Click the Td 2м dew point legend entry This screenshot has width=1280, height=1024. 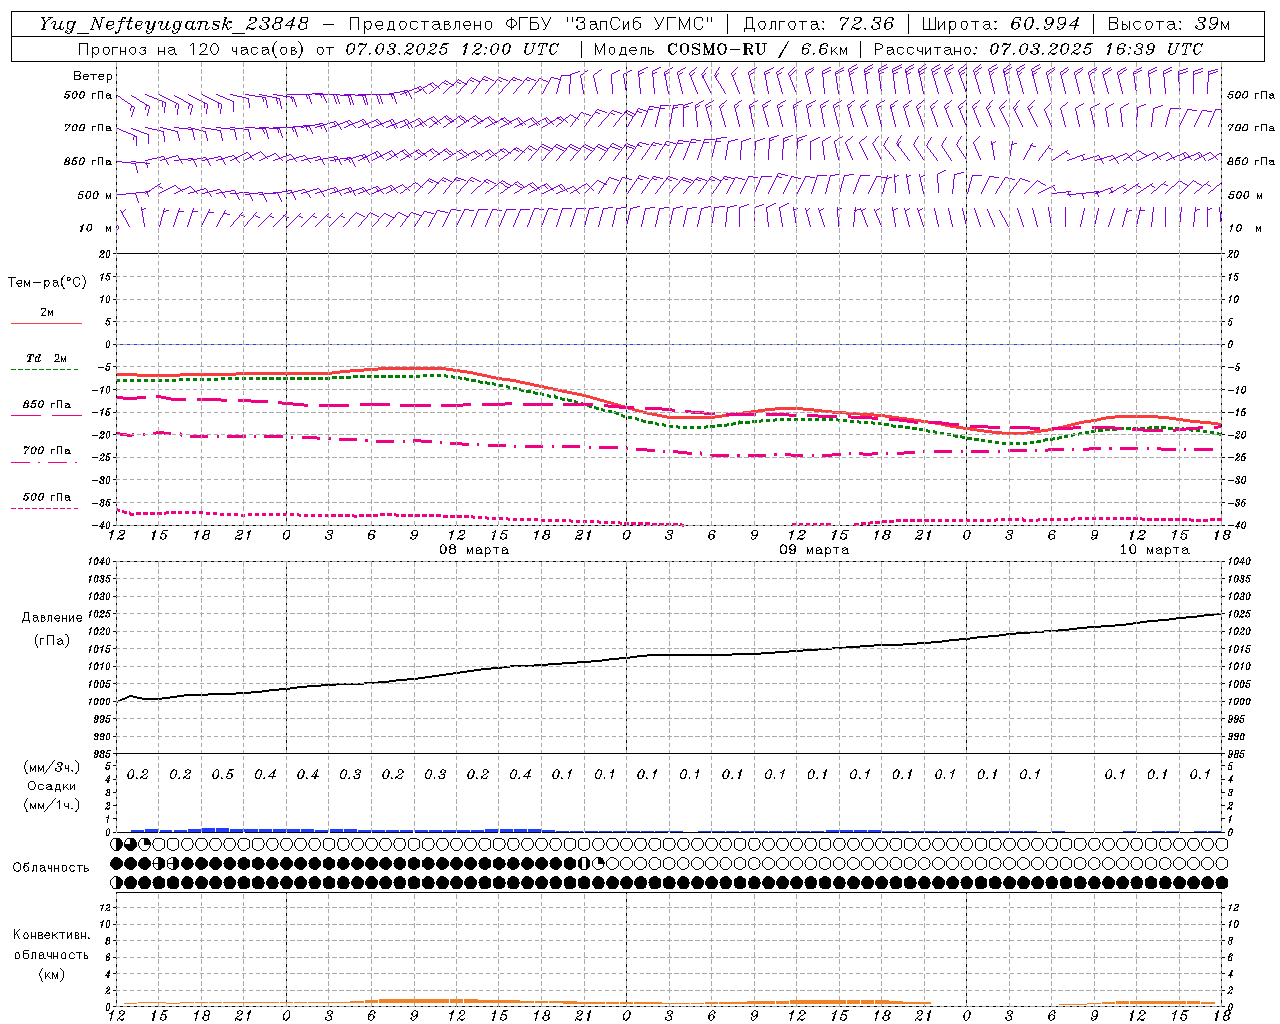pyautogui.click(x=47, y=358)
